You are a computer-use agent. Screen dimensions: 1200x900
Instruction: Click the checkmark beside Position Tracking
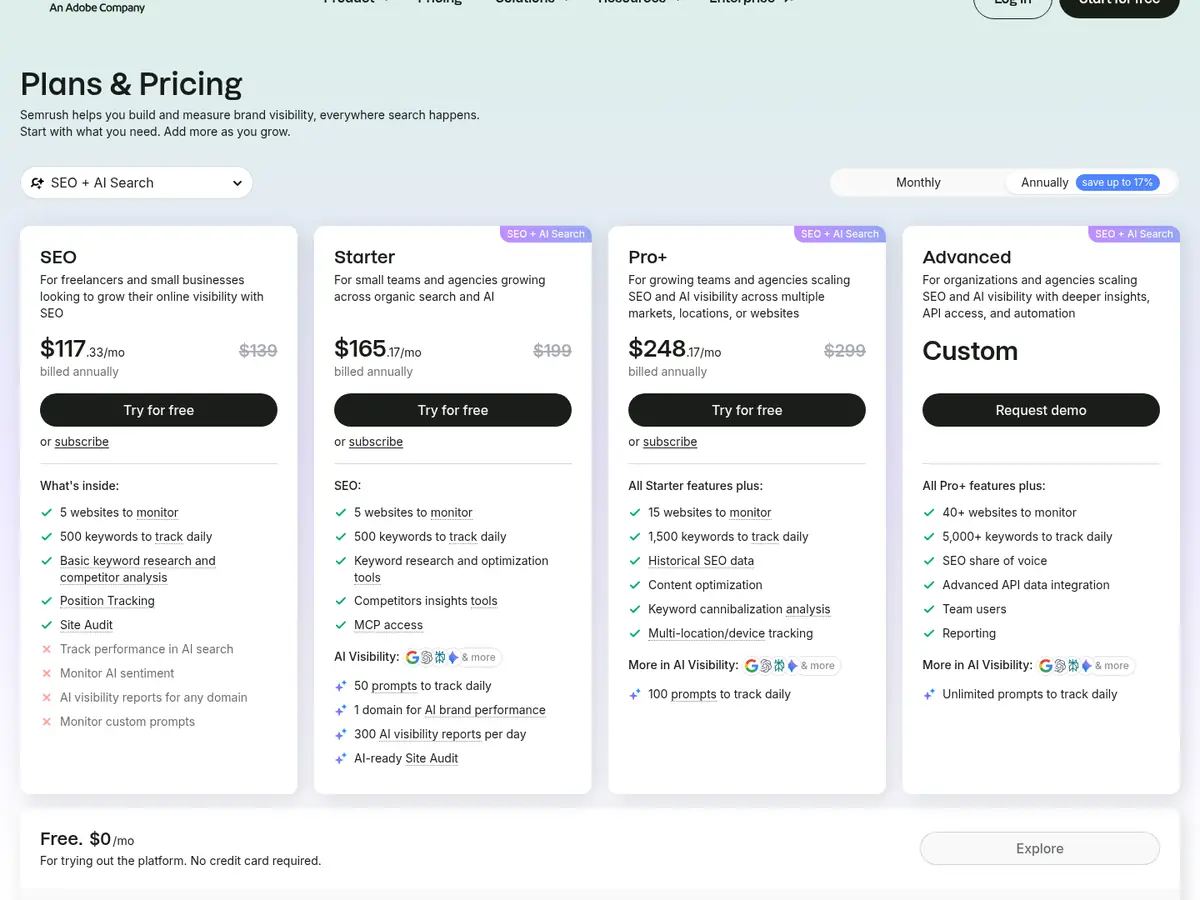click(46, 601)
